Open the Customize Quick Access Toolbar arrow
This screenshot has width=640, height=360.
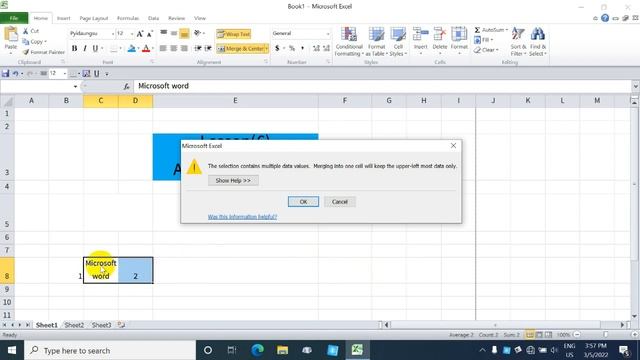click(x=107, y=74)
